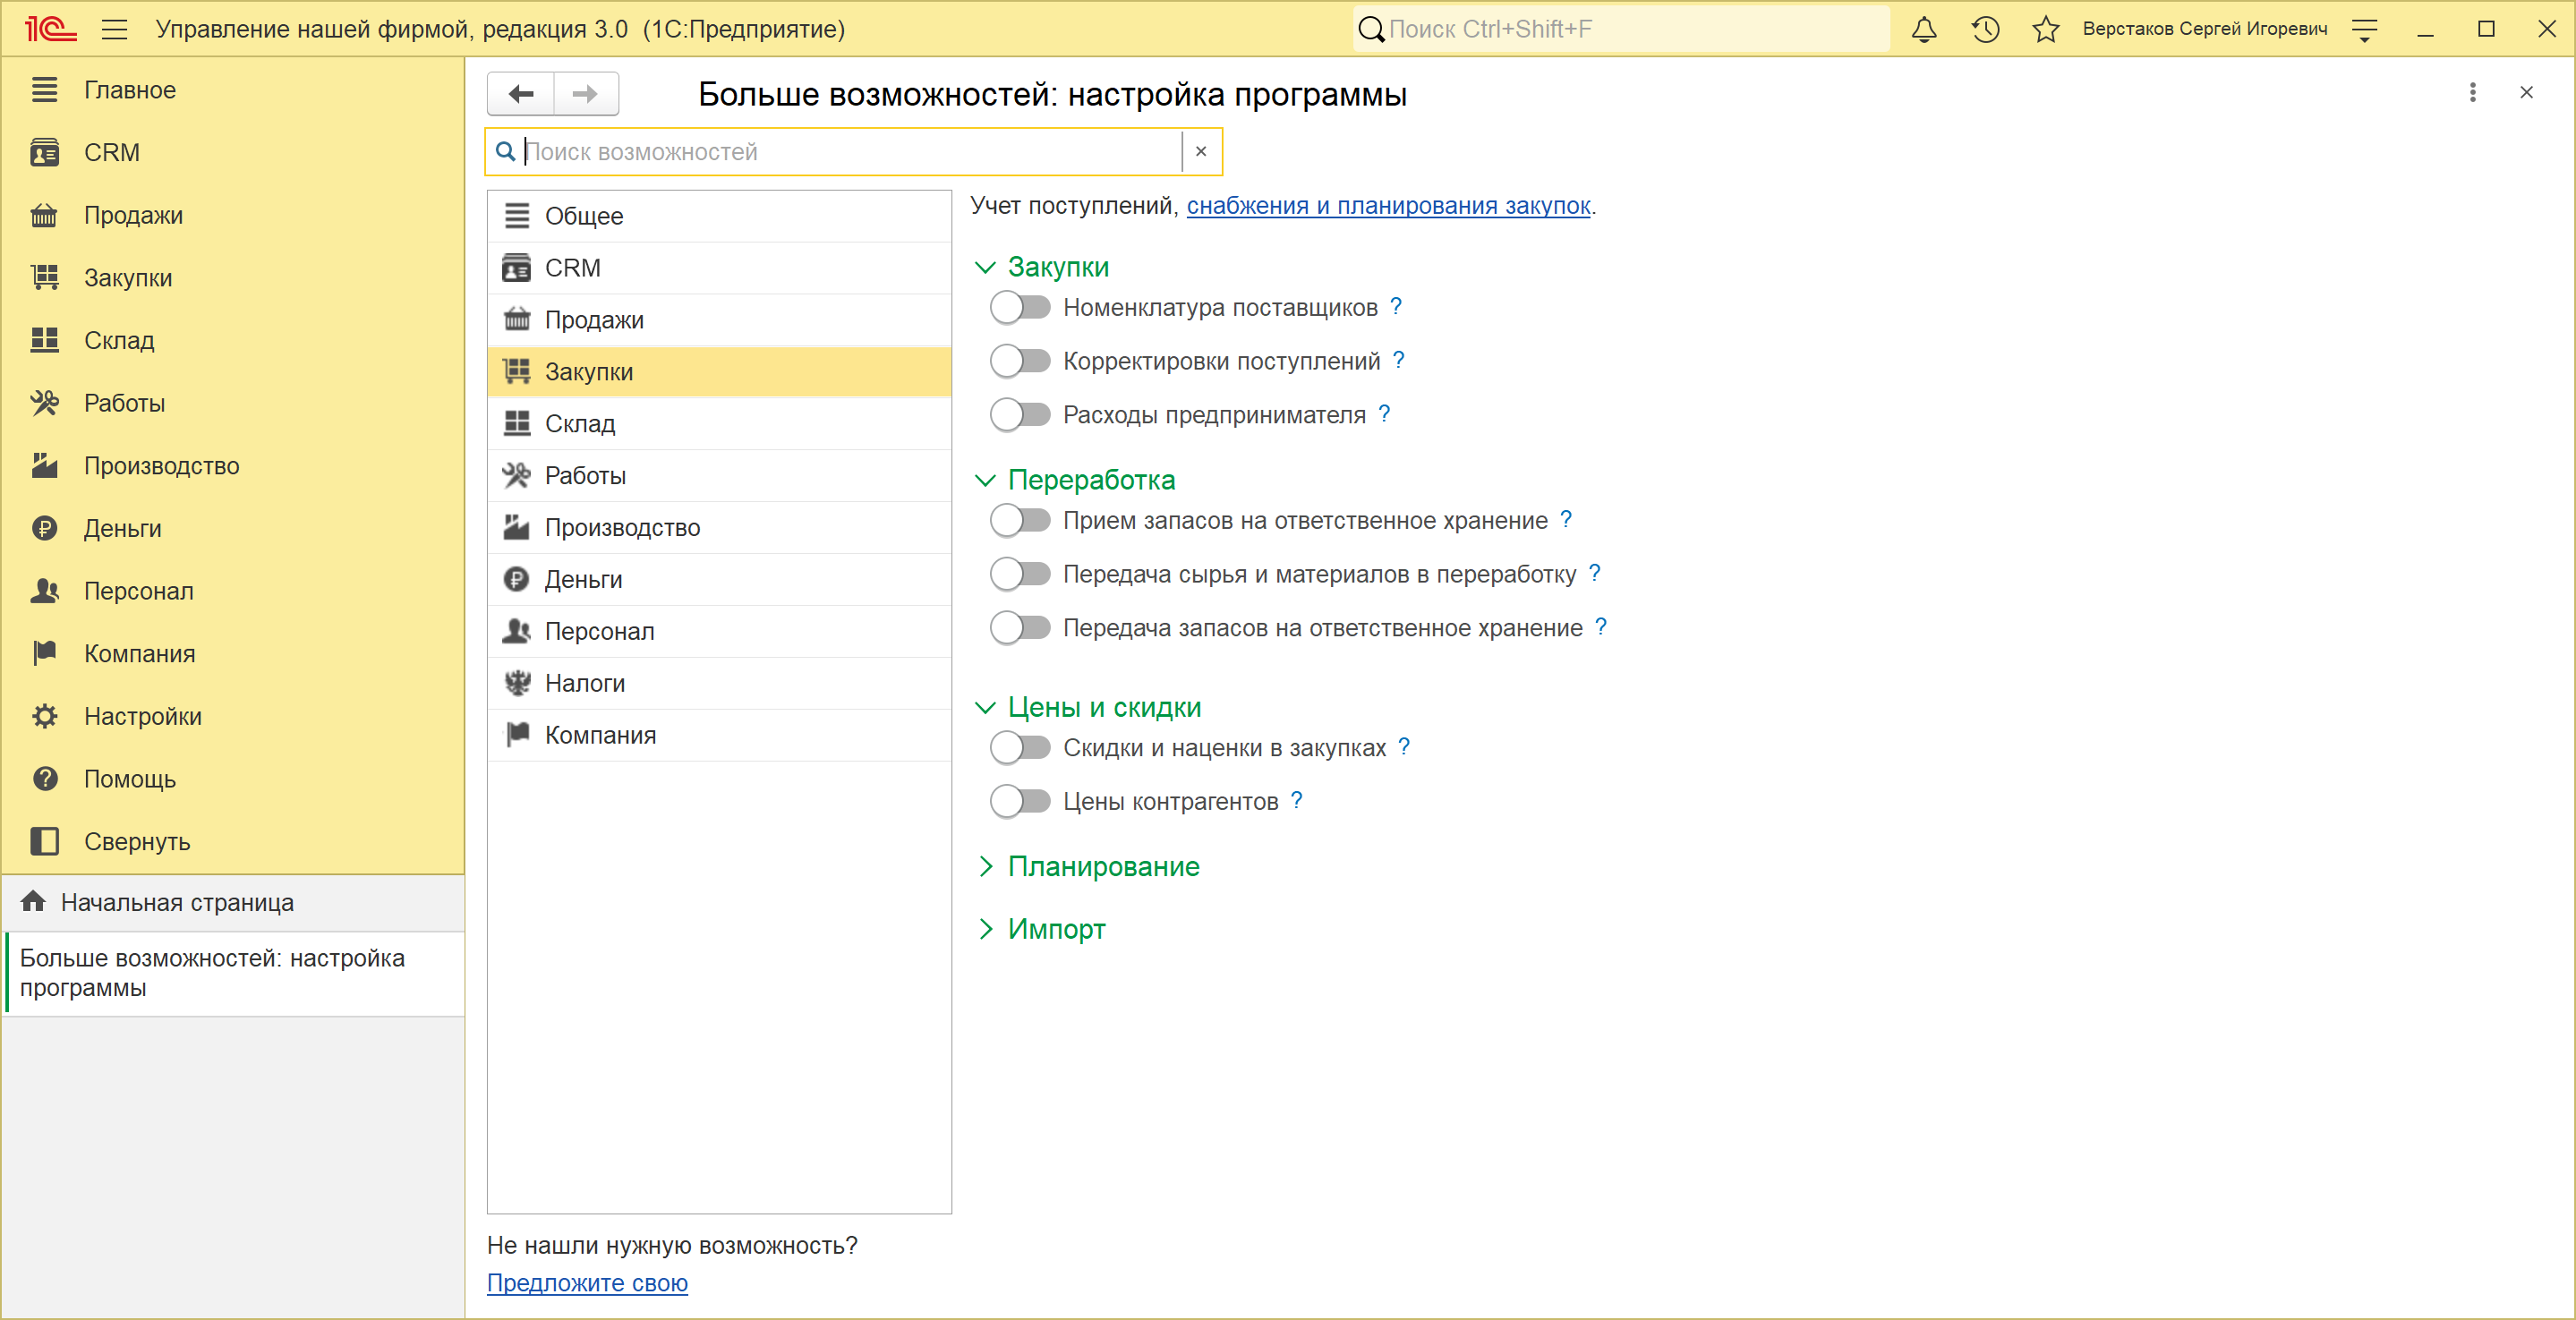Go forward with the right arrow button
This screenshot has height=1320, width=2576.
click(586, 94)
